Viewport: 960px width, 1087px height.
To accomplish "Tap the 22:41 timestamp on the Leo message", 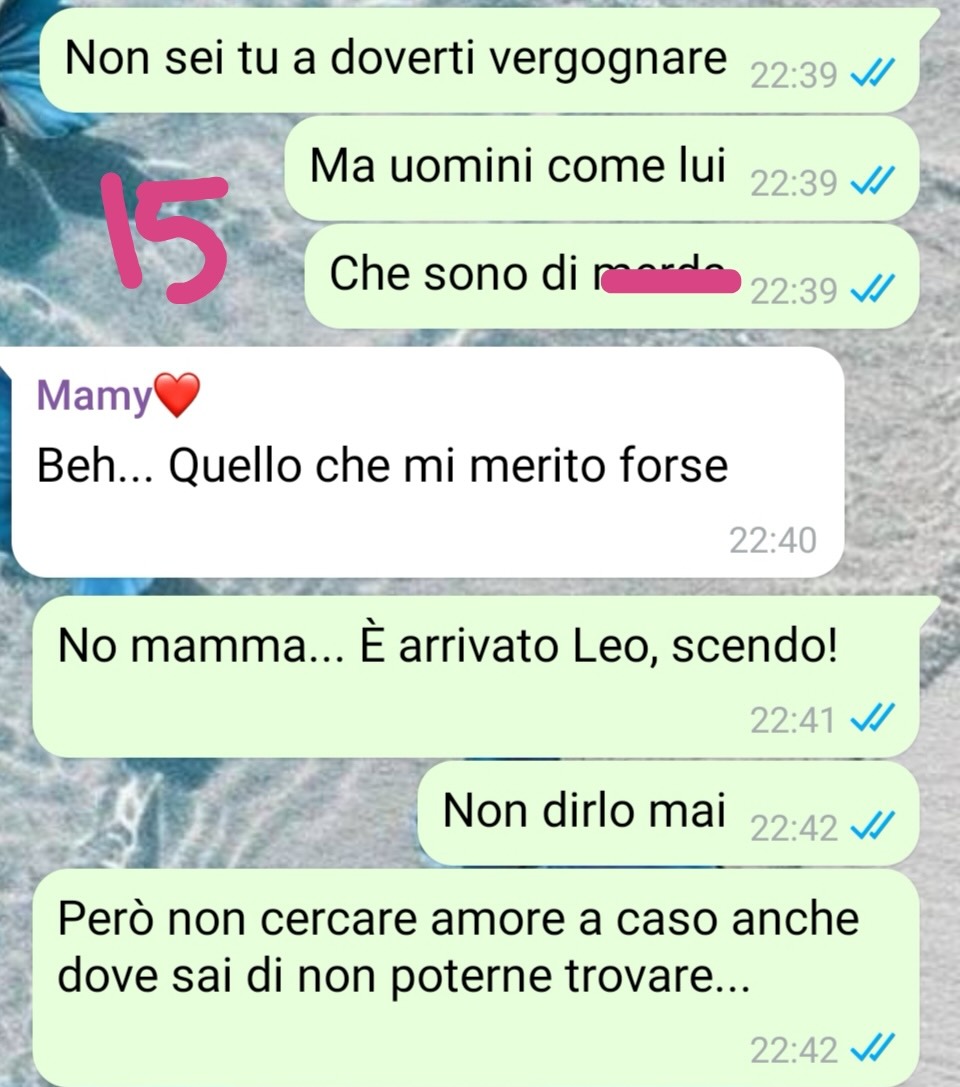I will pyautogui.click(x=792, y=720).
